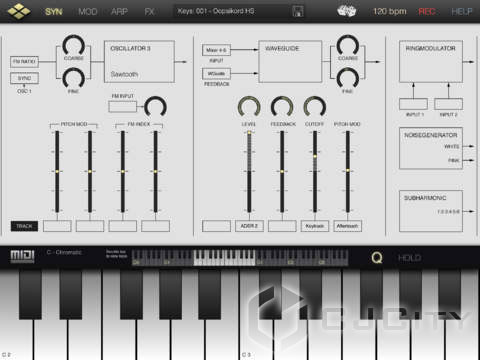The width and height of the screenshot is (480, 360).
Task: Randomize the patch with the dice icon
Action: 347,11
